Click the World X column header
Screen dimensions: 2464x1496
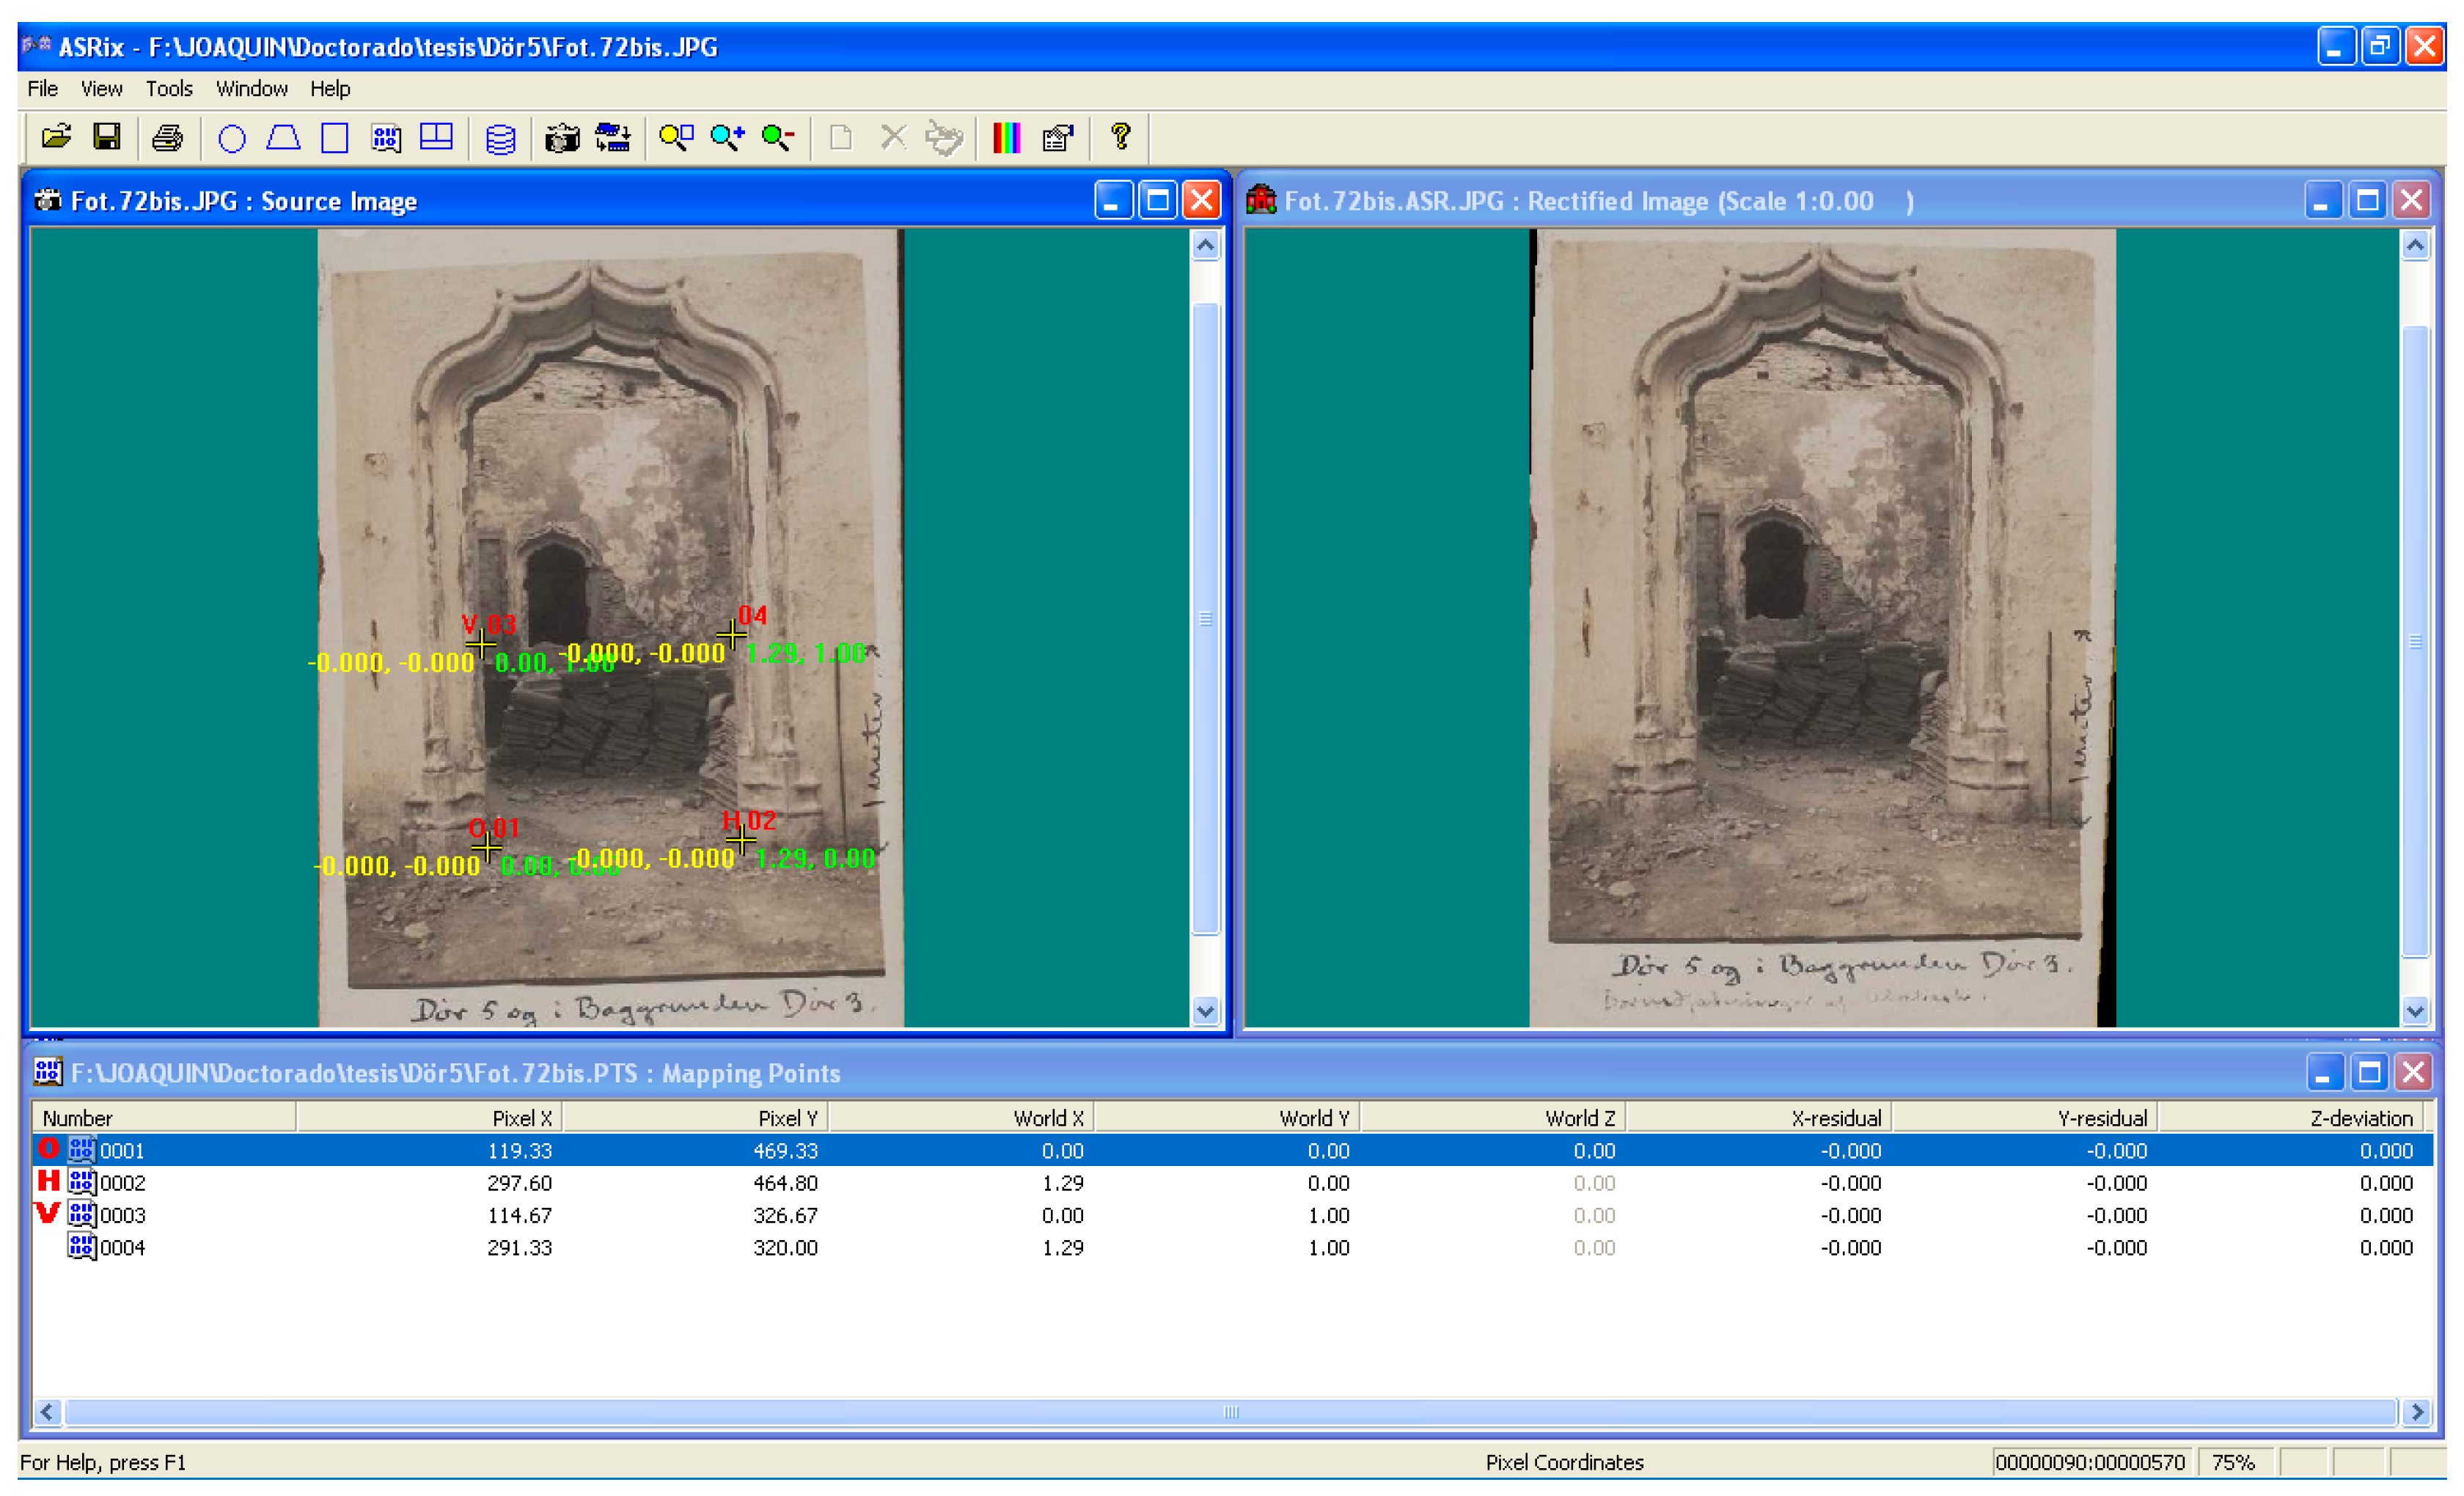tap(1047, 1118)
